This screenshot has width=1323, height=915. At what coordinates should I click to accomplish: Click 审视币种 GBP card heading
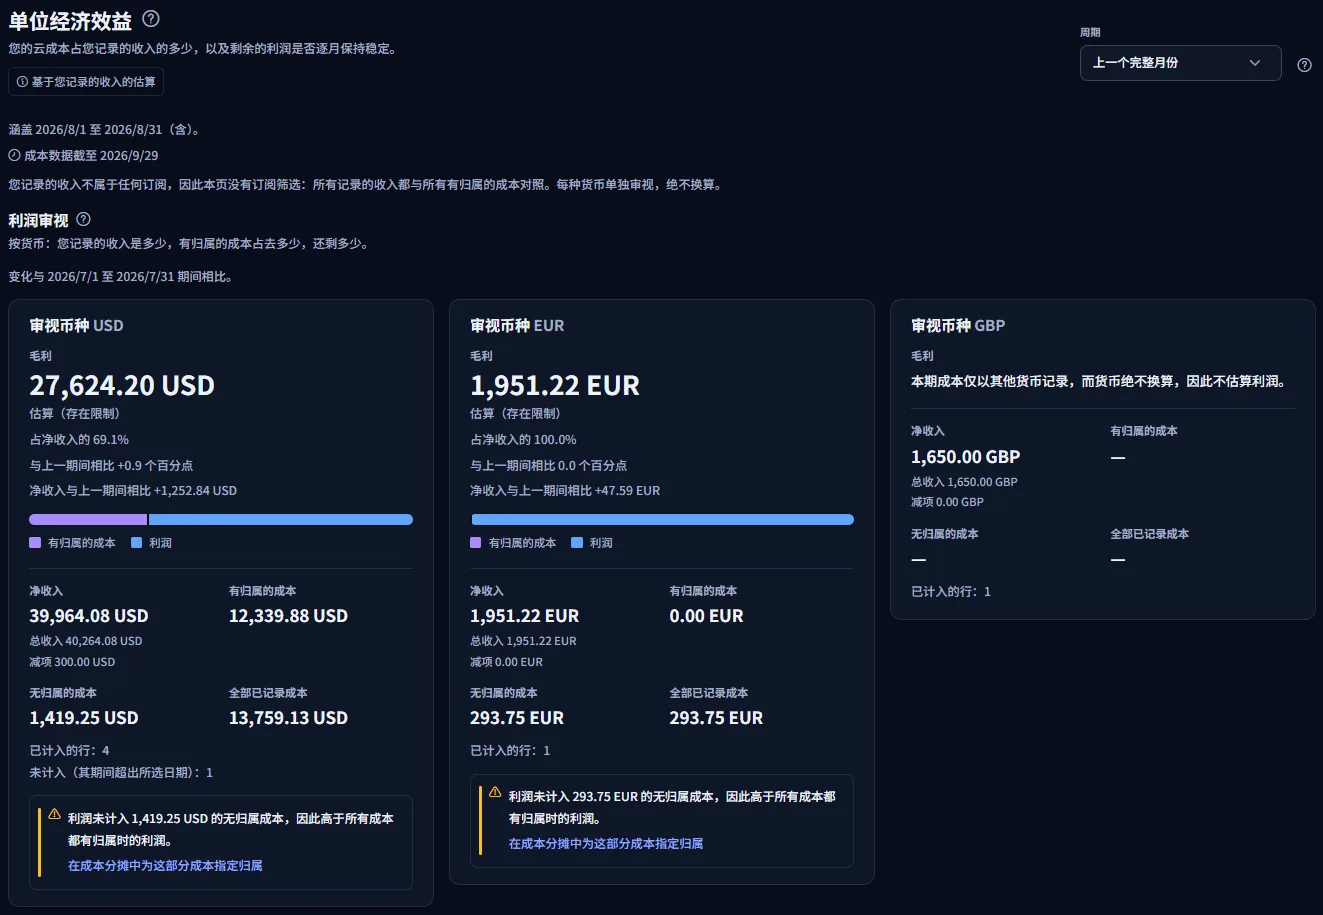[x=958, y=326]
